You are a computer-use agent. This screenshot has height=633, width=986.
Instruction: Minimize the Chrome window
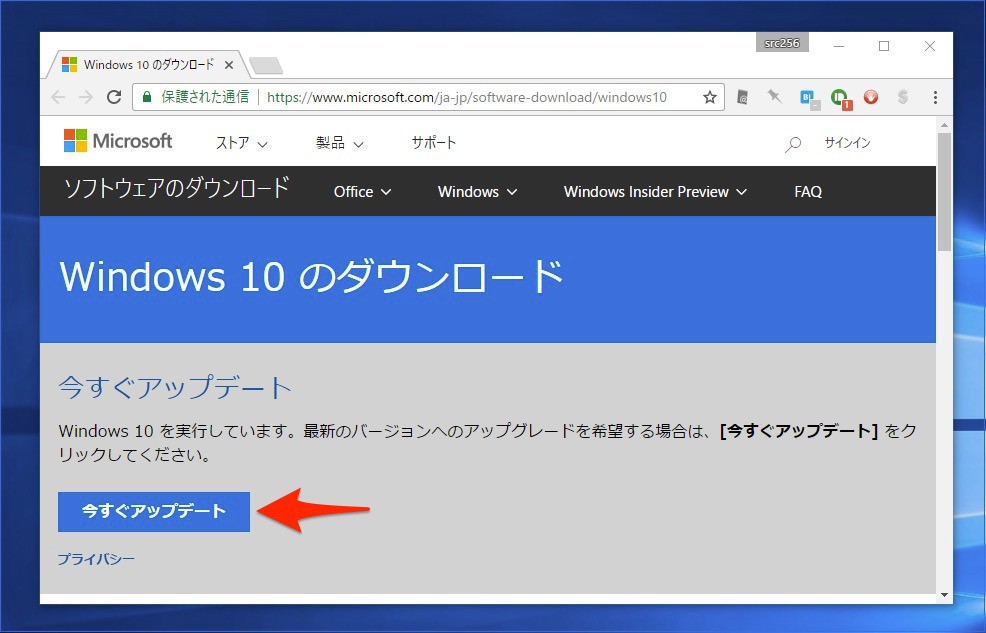[x=839, y=46]
